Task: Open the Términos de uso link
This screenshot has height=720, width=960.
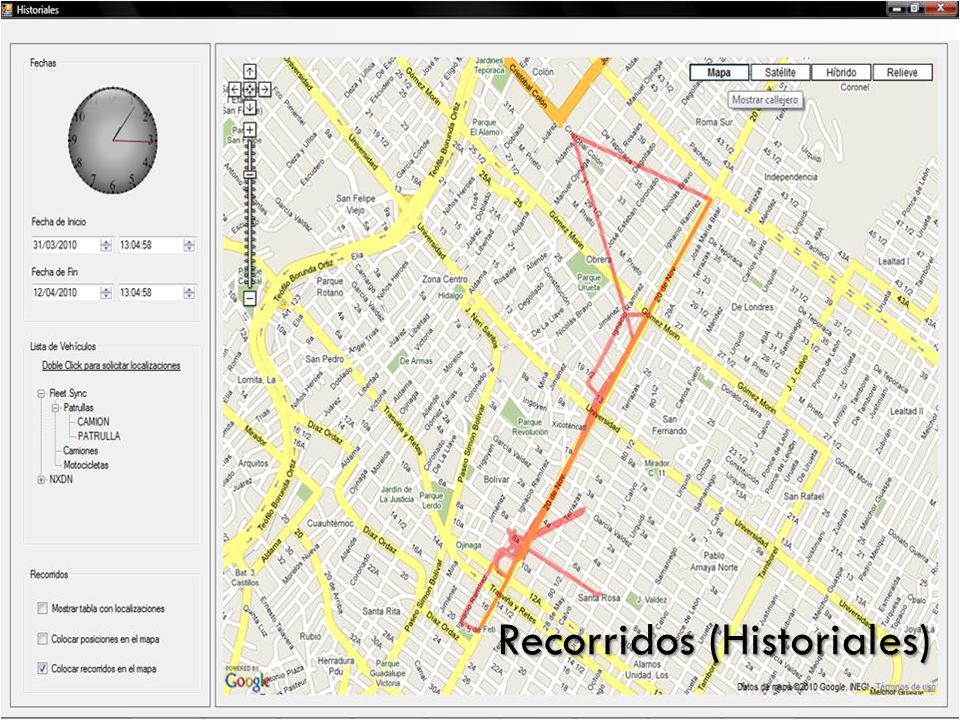Action: tap(905, 687)
